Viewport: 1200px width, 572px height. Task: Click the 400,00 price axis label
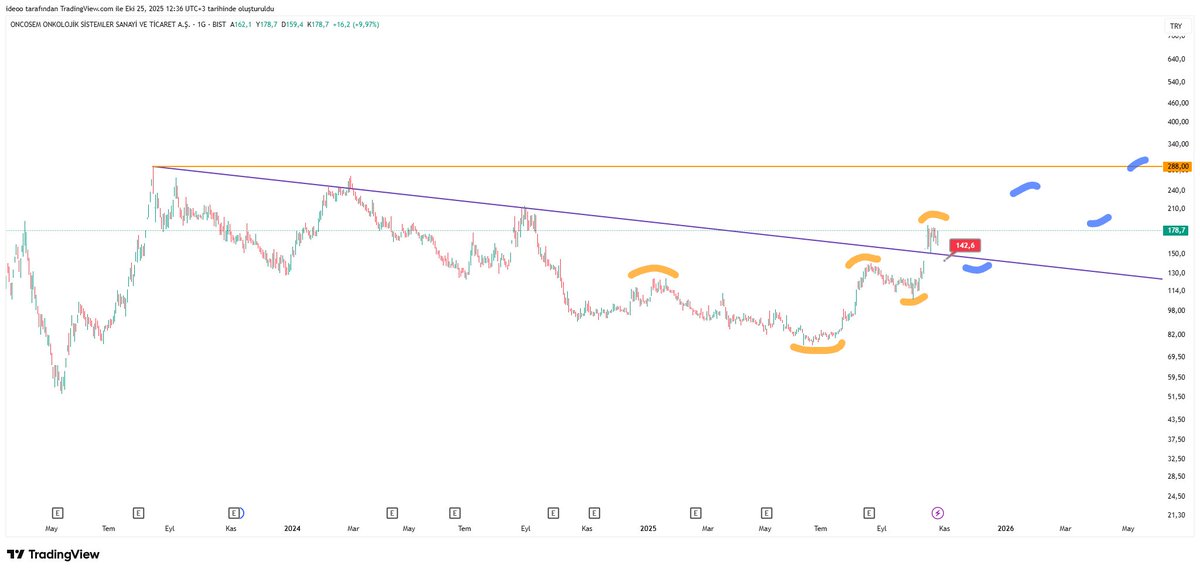[1177, 122]
